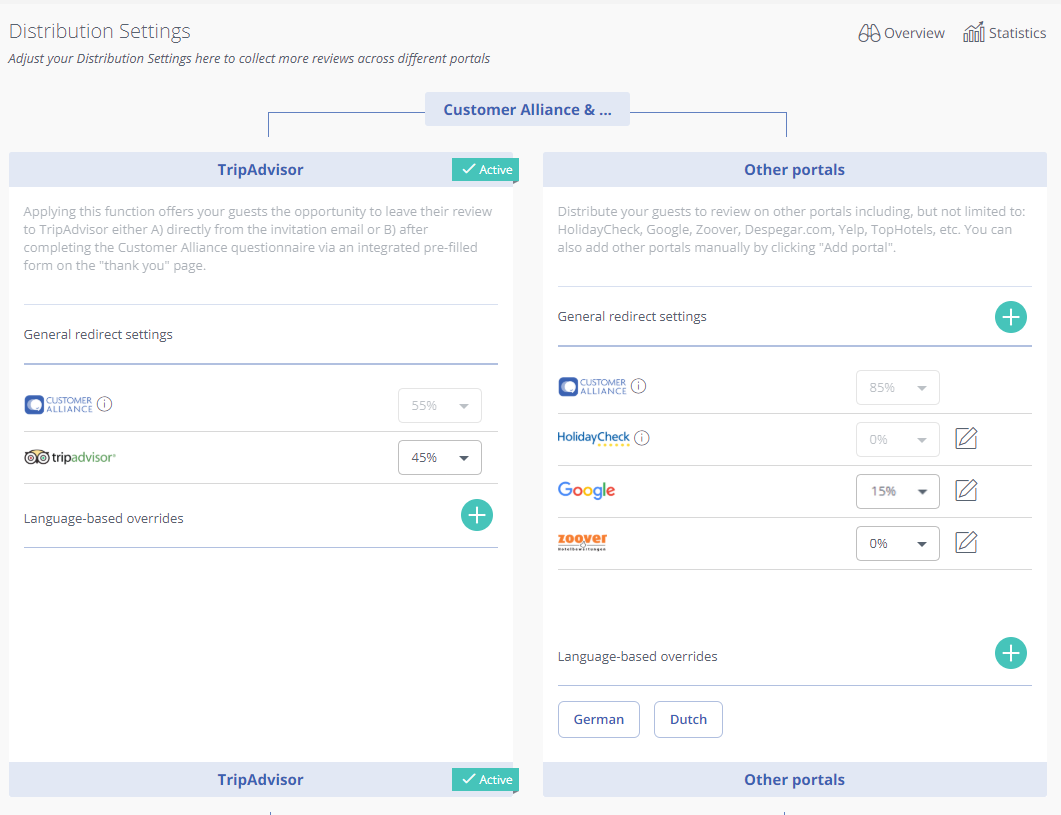Viewport: 1061px width, 815px height.
Task: Click the description starting "Distribute your guests"
Action: pos(791,229)
